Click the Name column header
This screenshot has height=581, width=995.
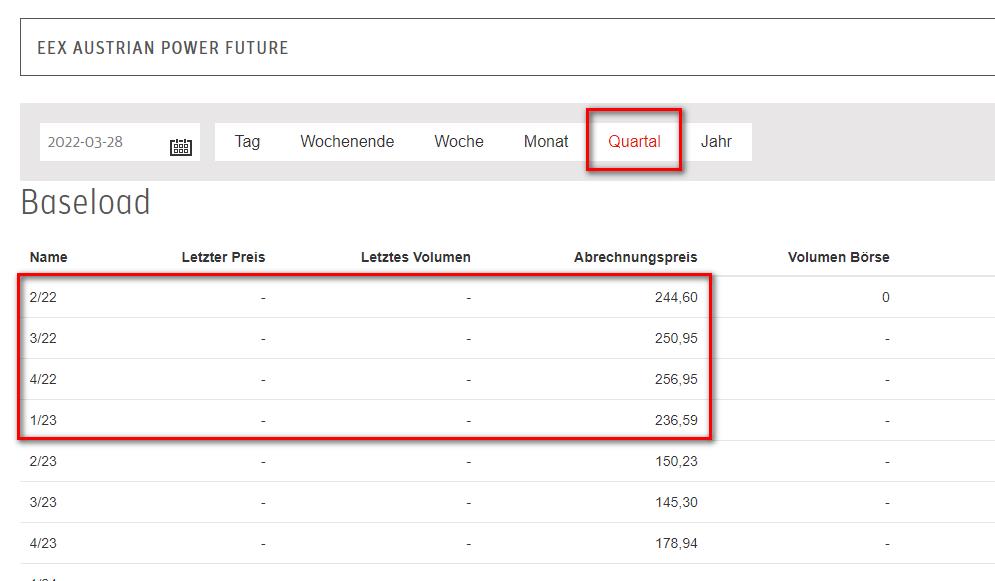coord(48,258)
